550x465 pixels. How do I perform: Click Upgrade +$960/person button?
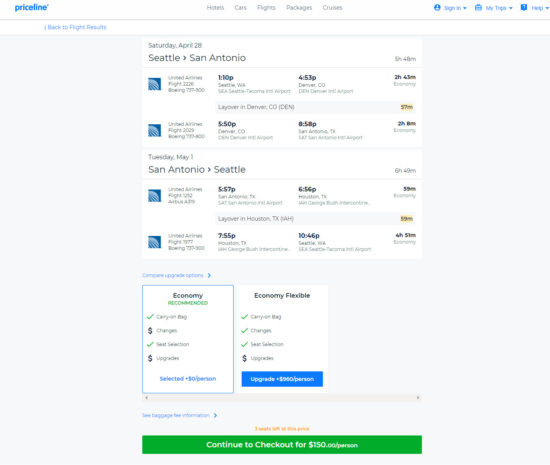[282, 379]
